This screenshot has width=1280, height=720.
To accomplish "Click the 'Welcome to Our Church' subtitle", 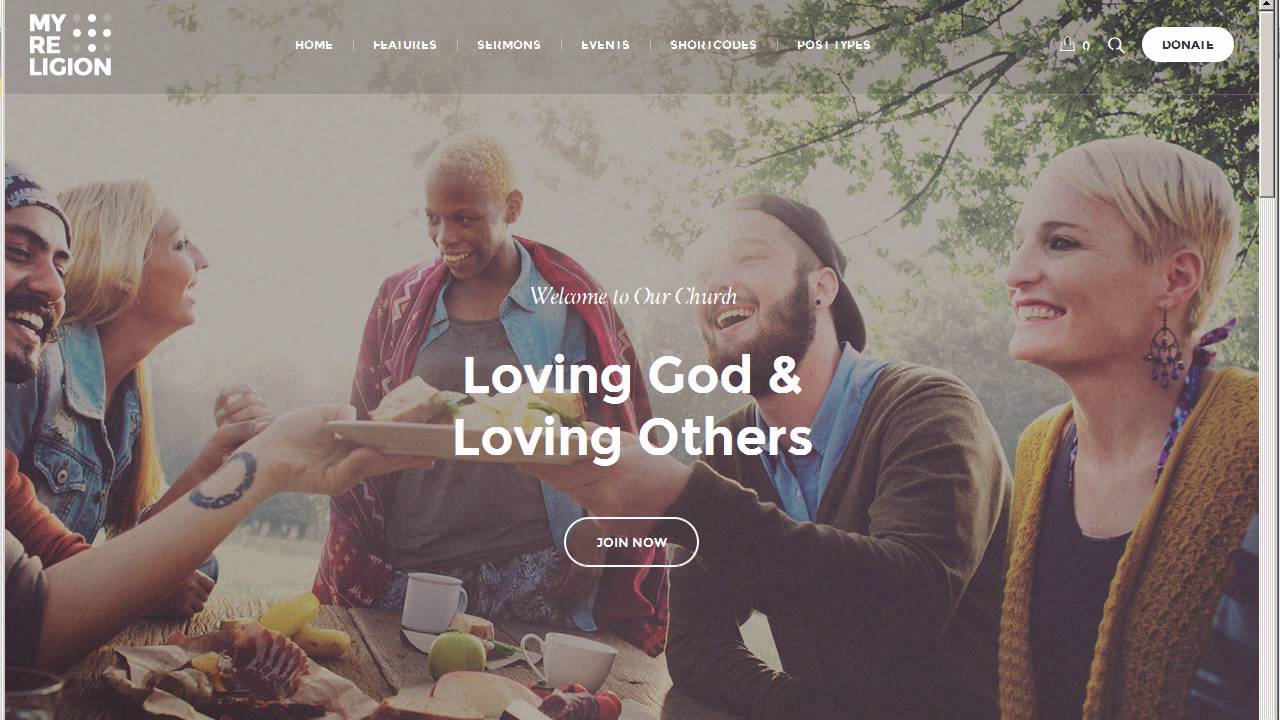I will tap(633, 296).
